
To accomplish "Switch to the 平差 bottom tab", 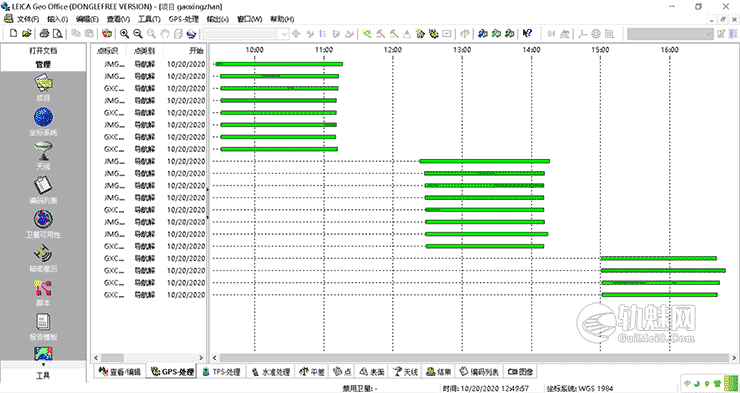I will pos(312,371).
